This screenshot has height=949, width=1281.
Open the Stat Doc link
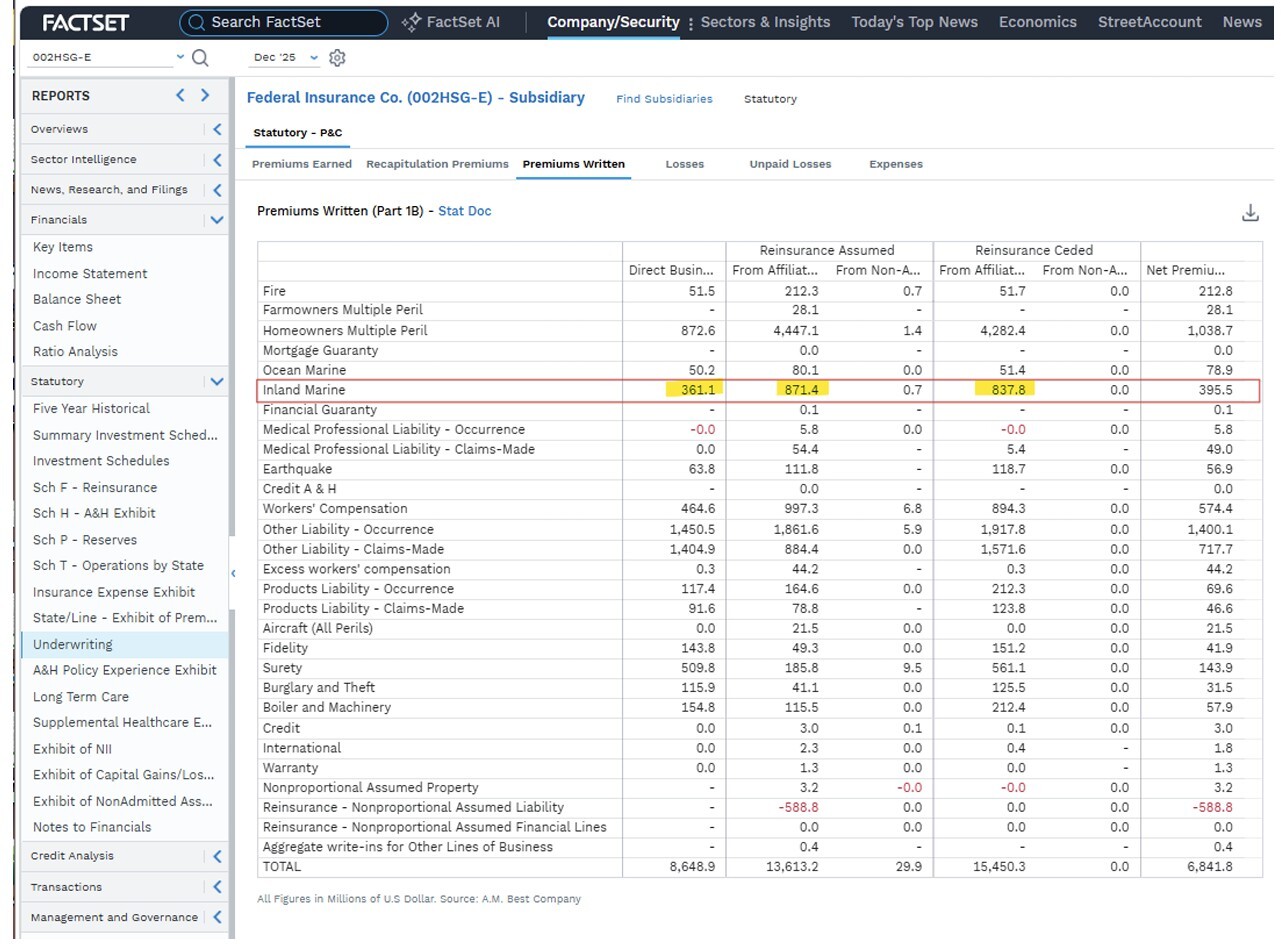point(465,211)
